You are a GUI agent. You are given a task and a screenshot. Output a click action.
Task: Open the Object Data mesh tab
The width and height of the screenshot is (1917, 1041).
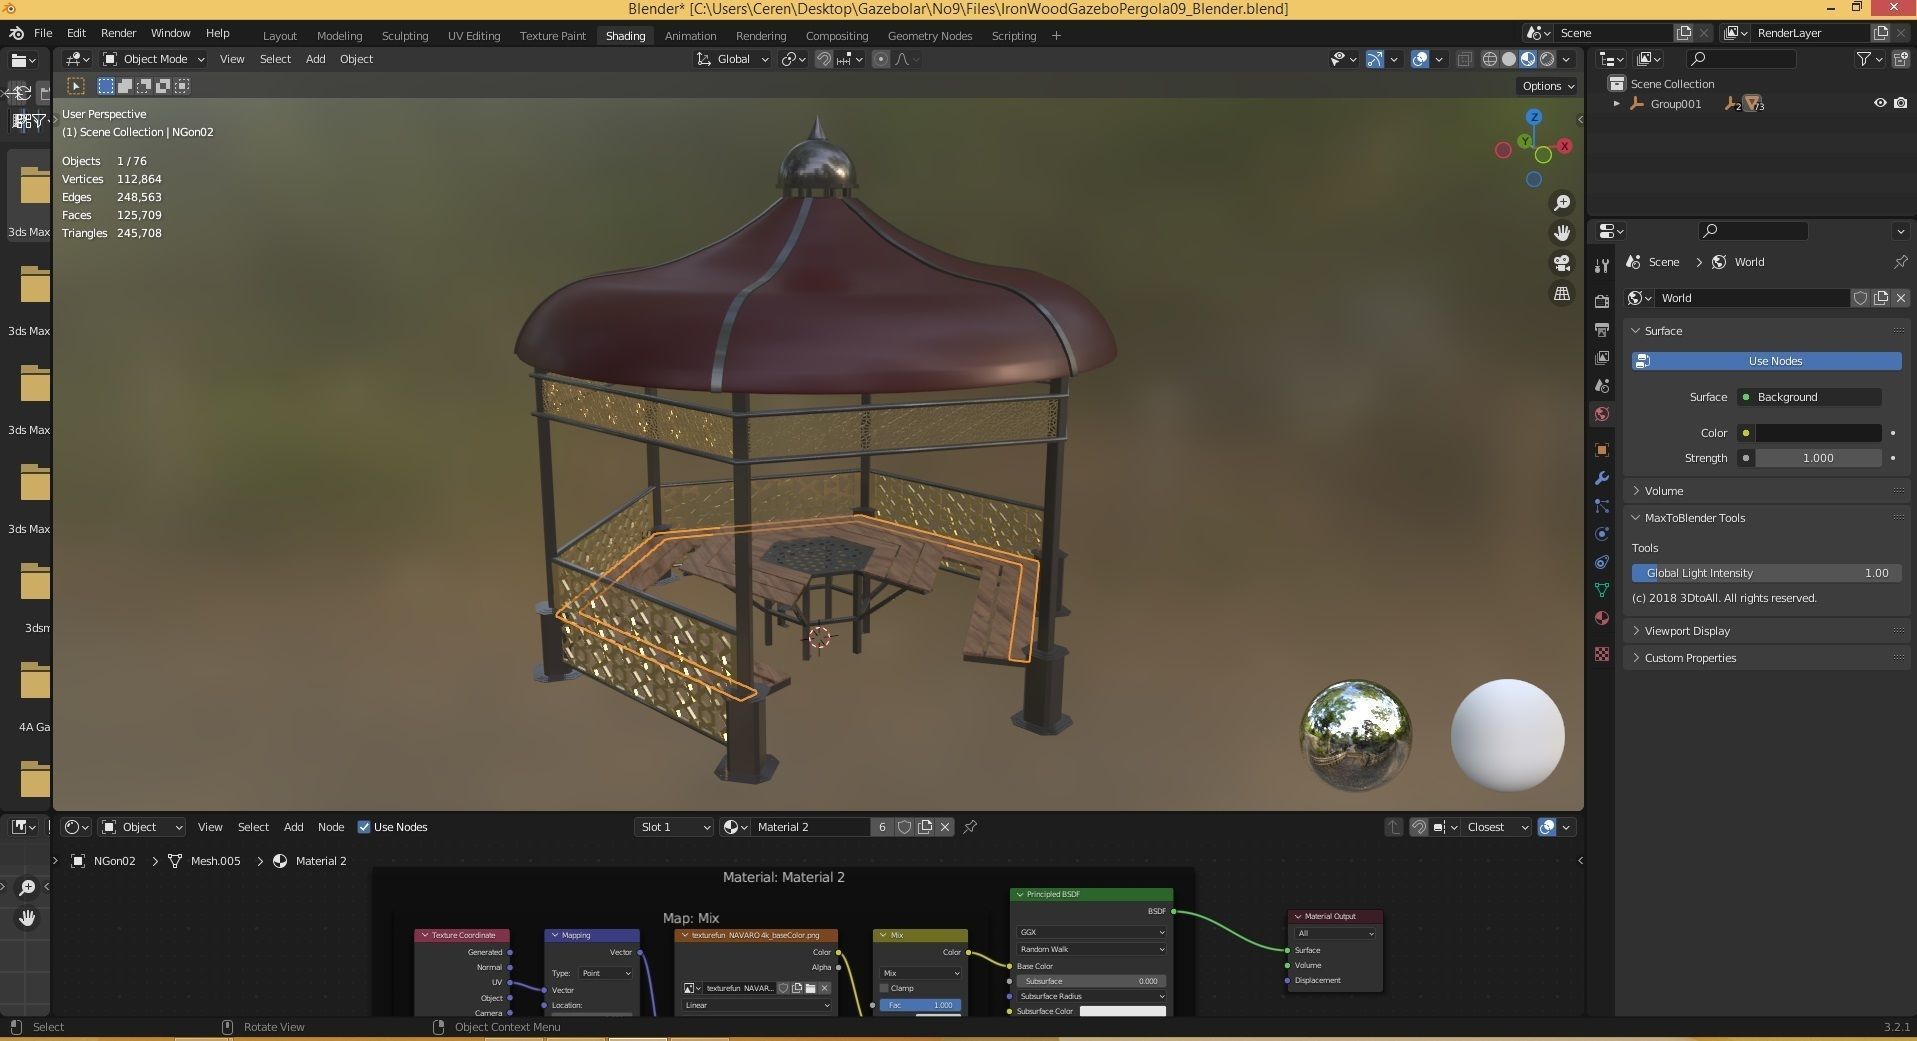1602,590
